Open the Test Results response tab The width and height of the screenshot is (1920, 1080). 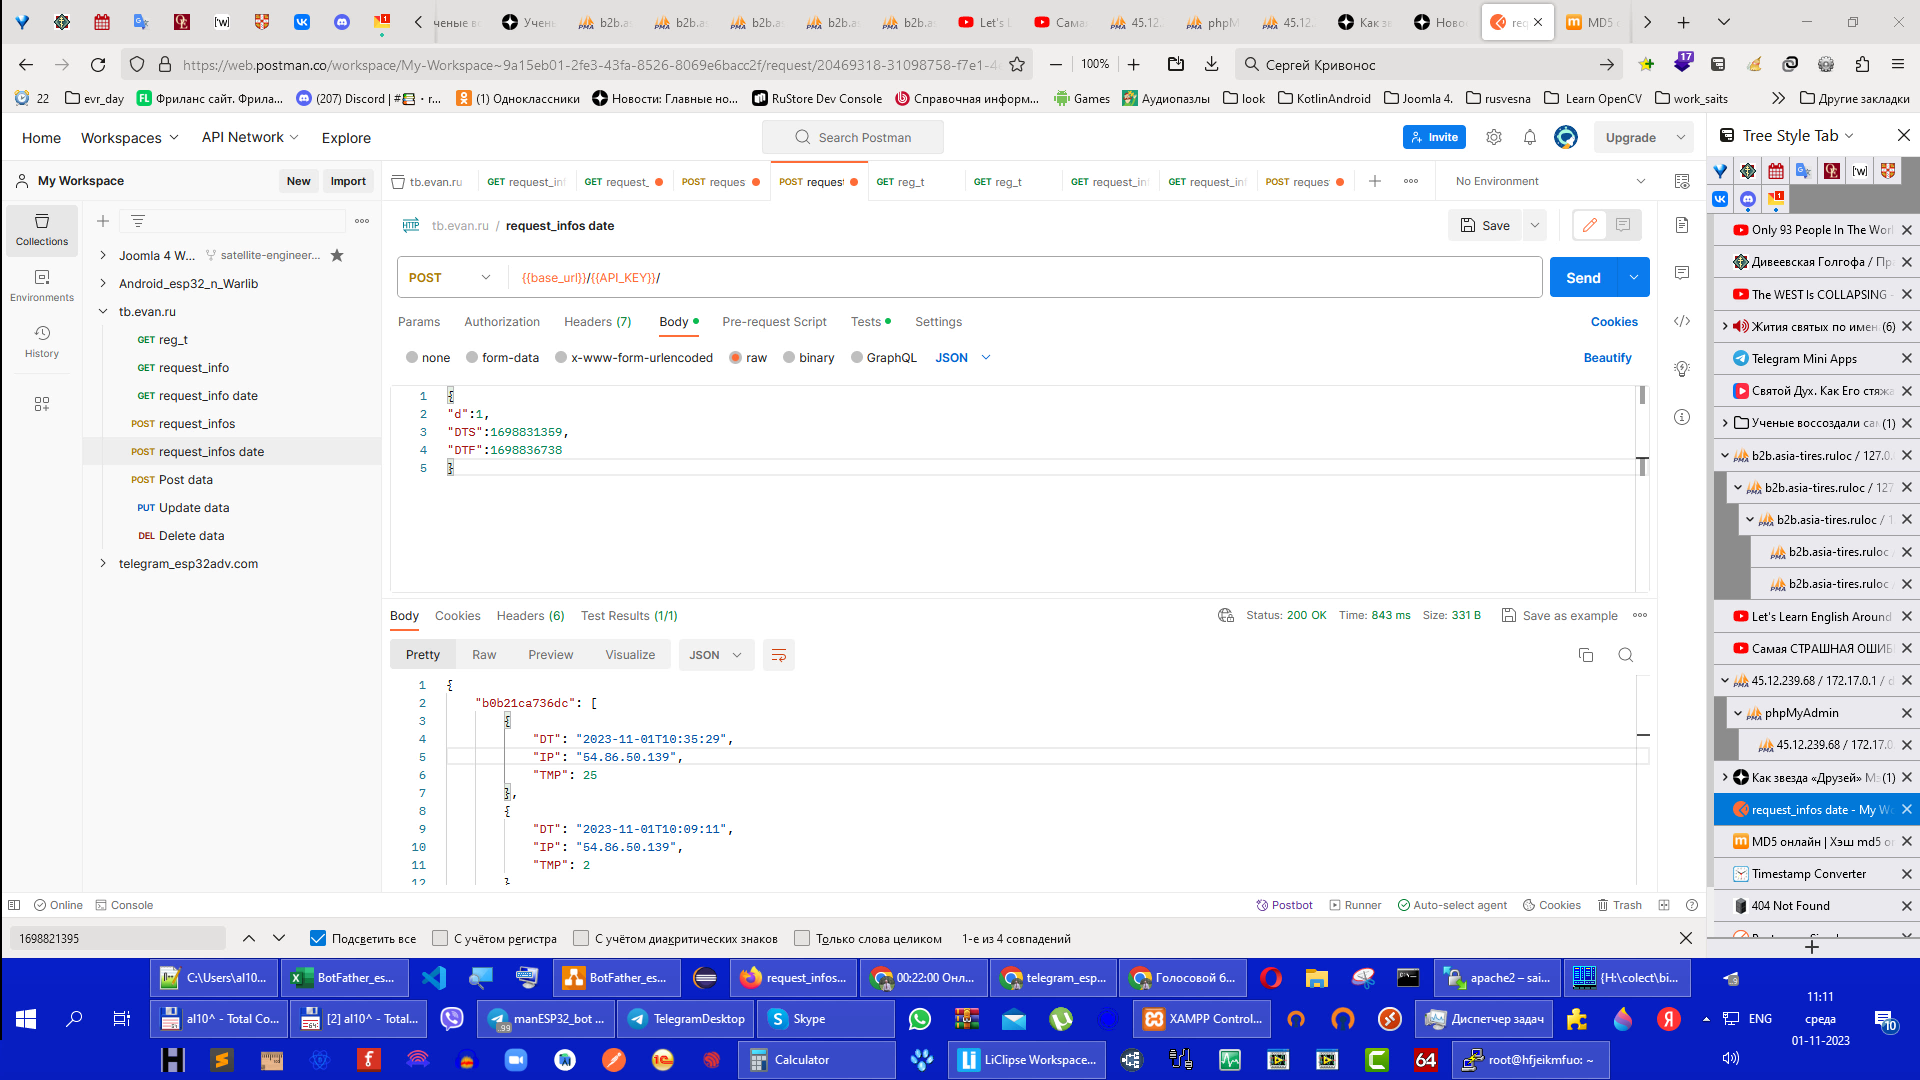pos(629,616)
